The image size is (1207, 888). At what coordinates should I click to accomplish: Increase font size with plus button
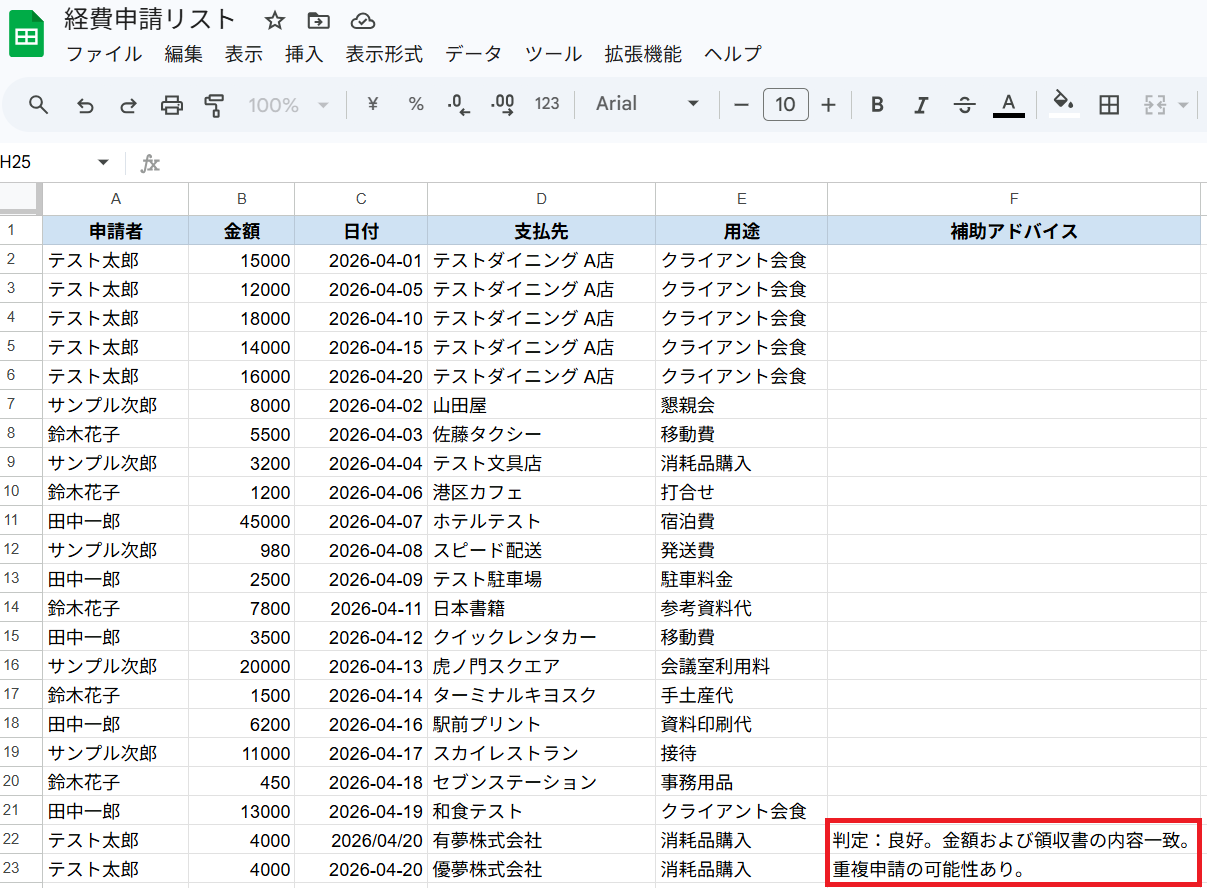828,104
